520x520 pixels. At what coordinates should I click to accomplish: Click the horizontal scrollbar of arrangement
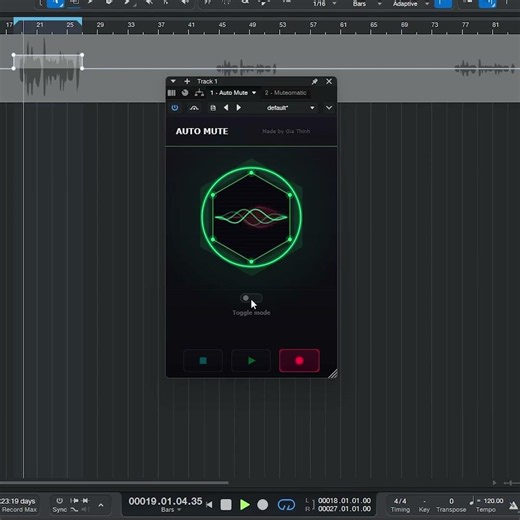click(114, 482)
